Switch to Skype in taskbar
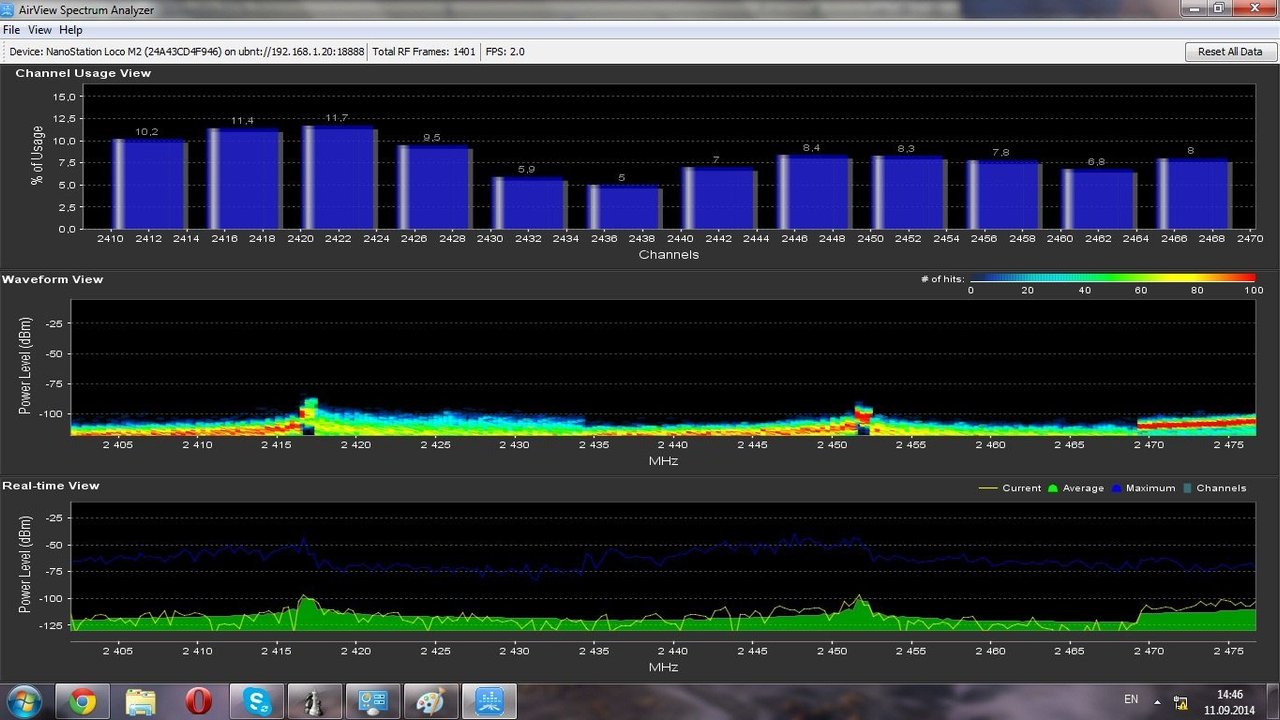 point(257,702)
